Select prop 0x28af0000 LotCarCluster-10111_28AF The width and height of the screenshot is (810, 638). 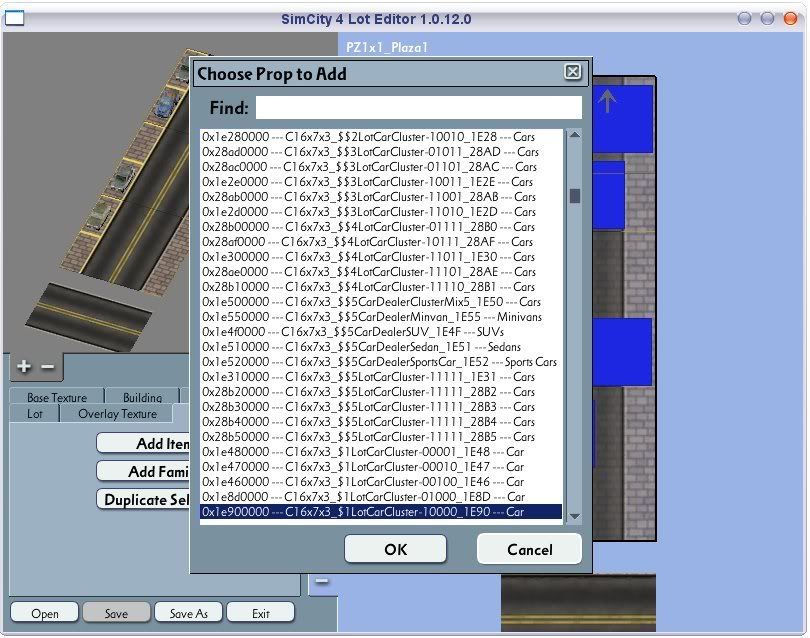point(381,242)
